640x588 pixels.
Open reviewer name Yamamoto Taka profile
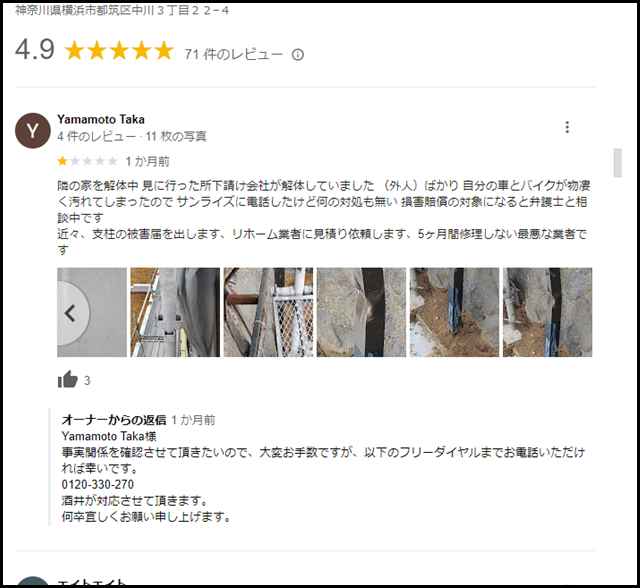[x=101, y=119]
